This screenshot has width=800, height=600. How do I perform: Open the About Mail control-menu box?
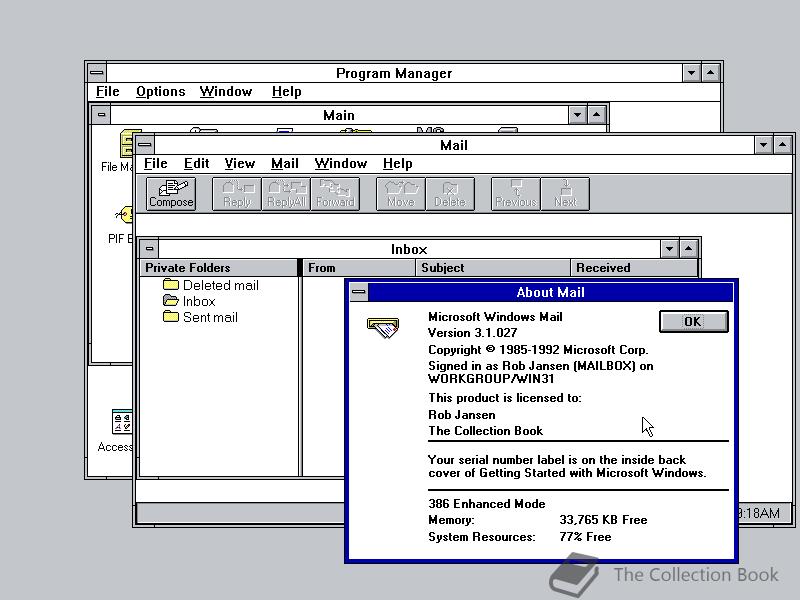pos(359,292)
